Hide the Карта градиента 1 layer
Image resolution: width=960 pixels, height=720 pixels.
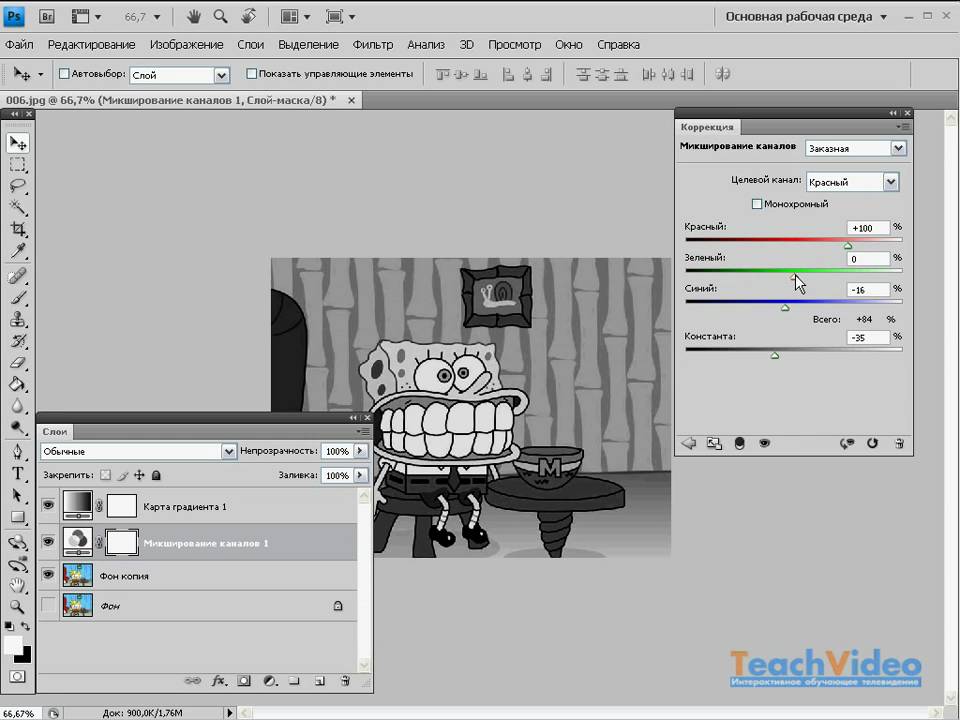[x=48, y=507]
